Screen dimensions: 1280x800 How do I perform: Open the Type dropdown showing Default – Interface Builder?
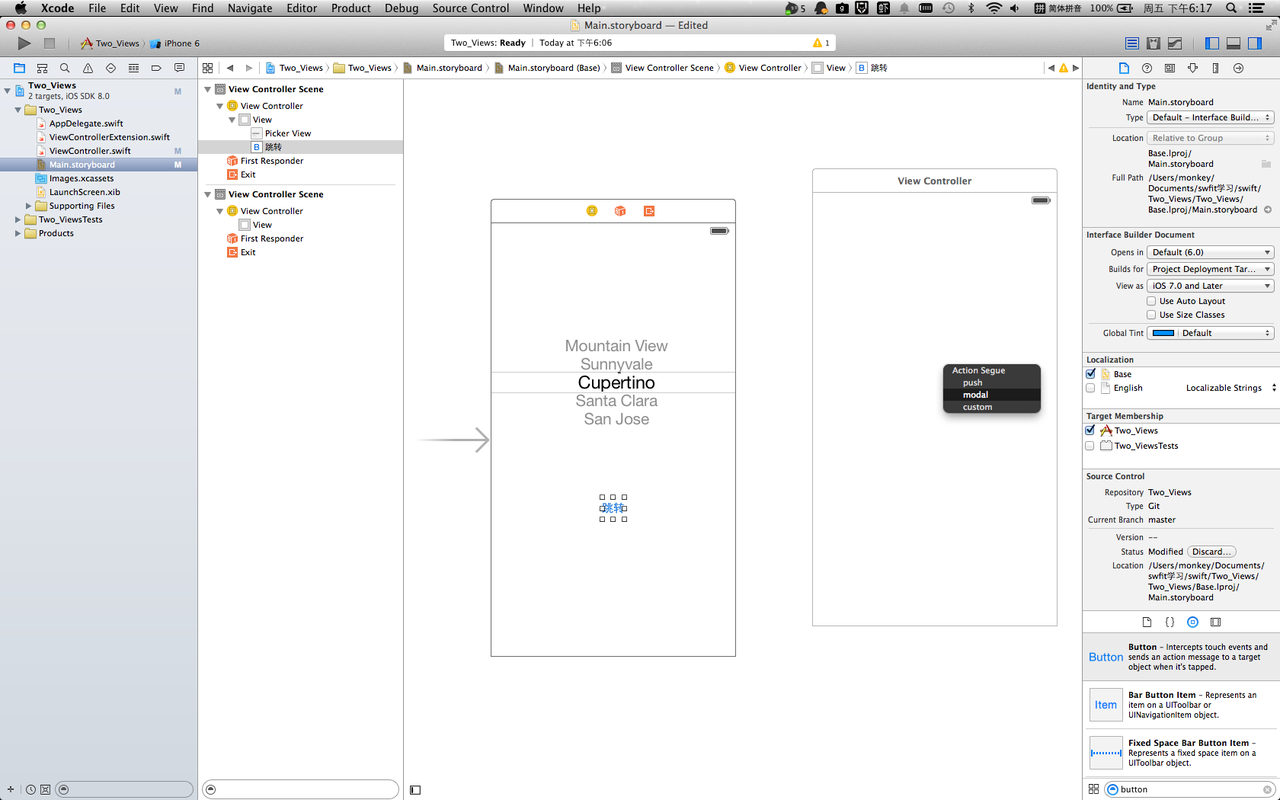tap(1210, 117)
